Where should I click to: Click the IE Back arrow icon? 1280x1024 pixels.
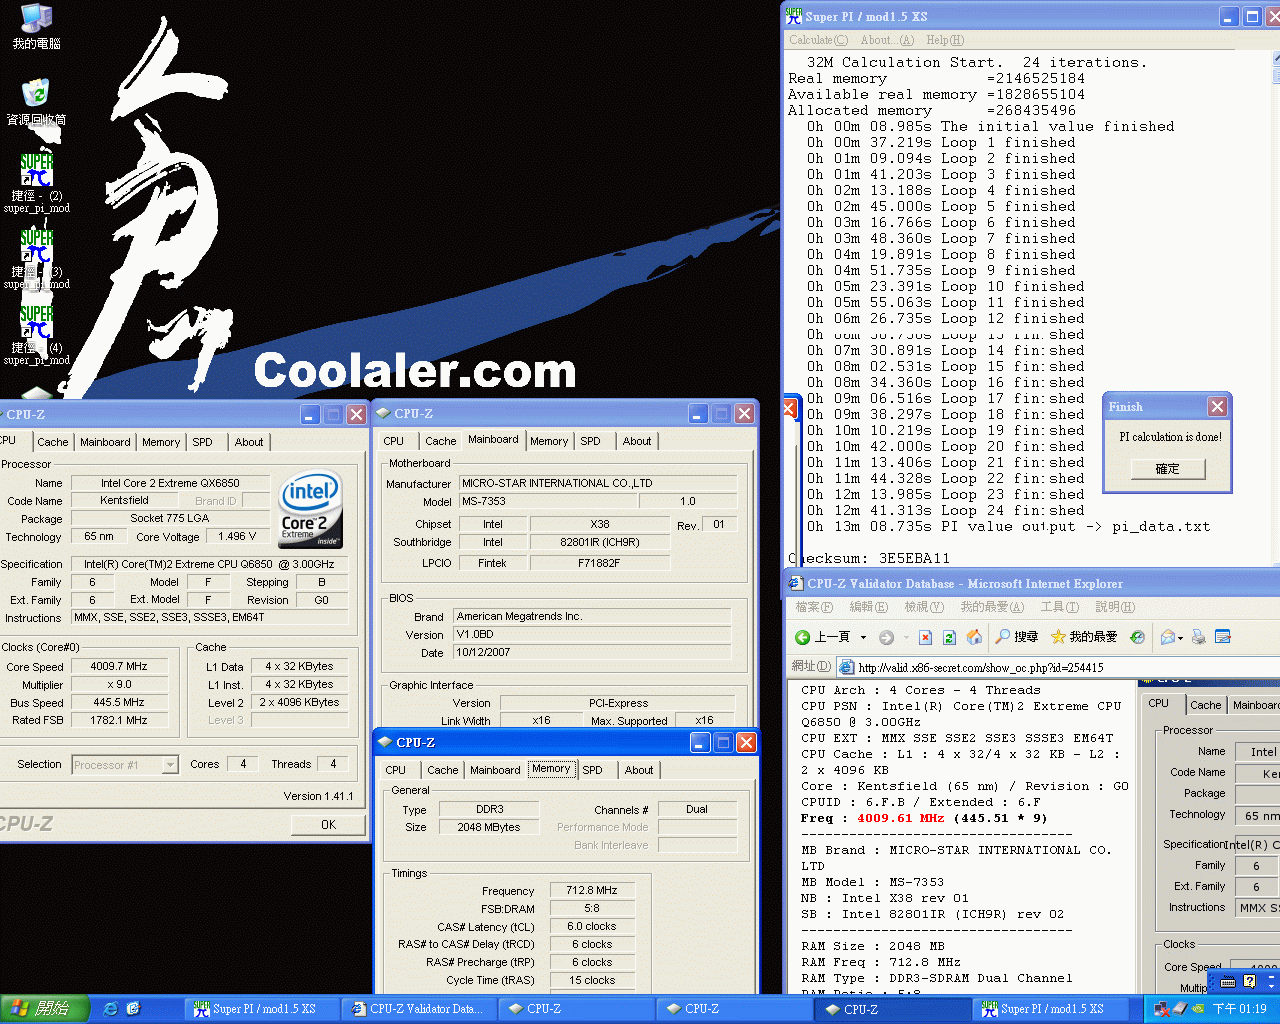coord(802,637)
